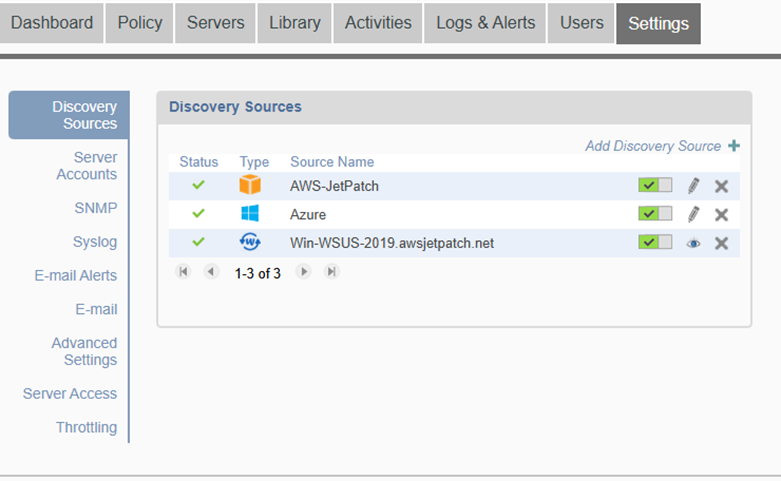Open the Dashboard tab
This screenshot has height=481, width=781.
pos(52,23)
